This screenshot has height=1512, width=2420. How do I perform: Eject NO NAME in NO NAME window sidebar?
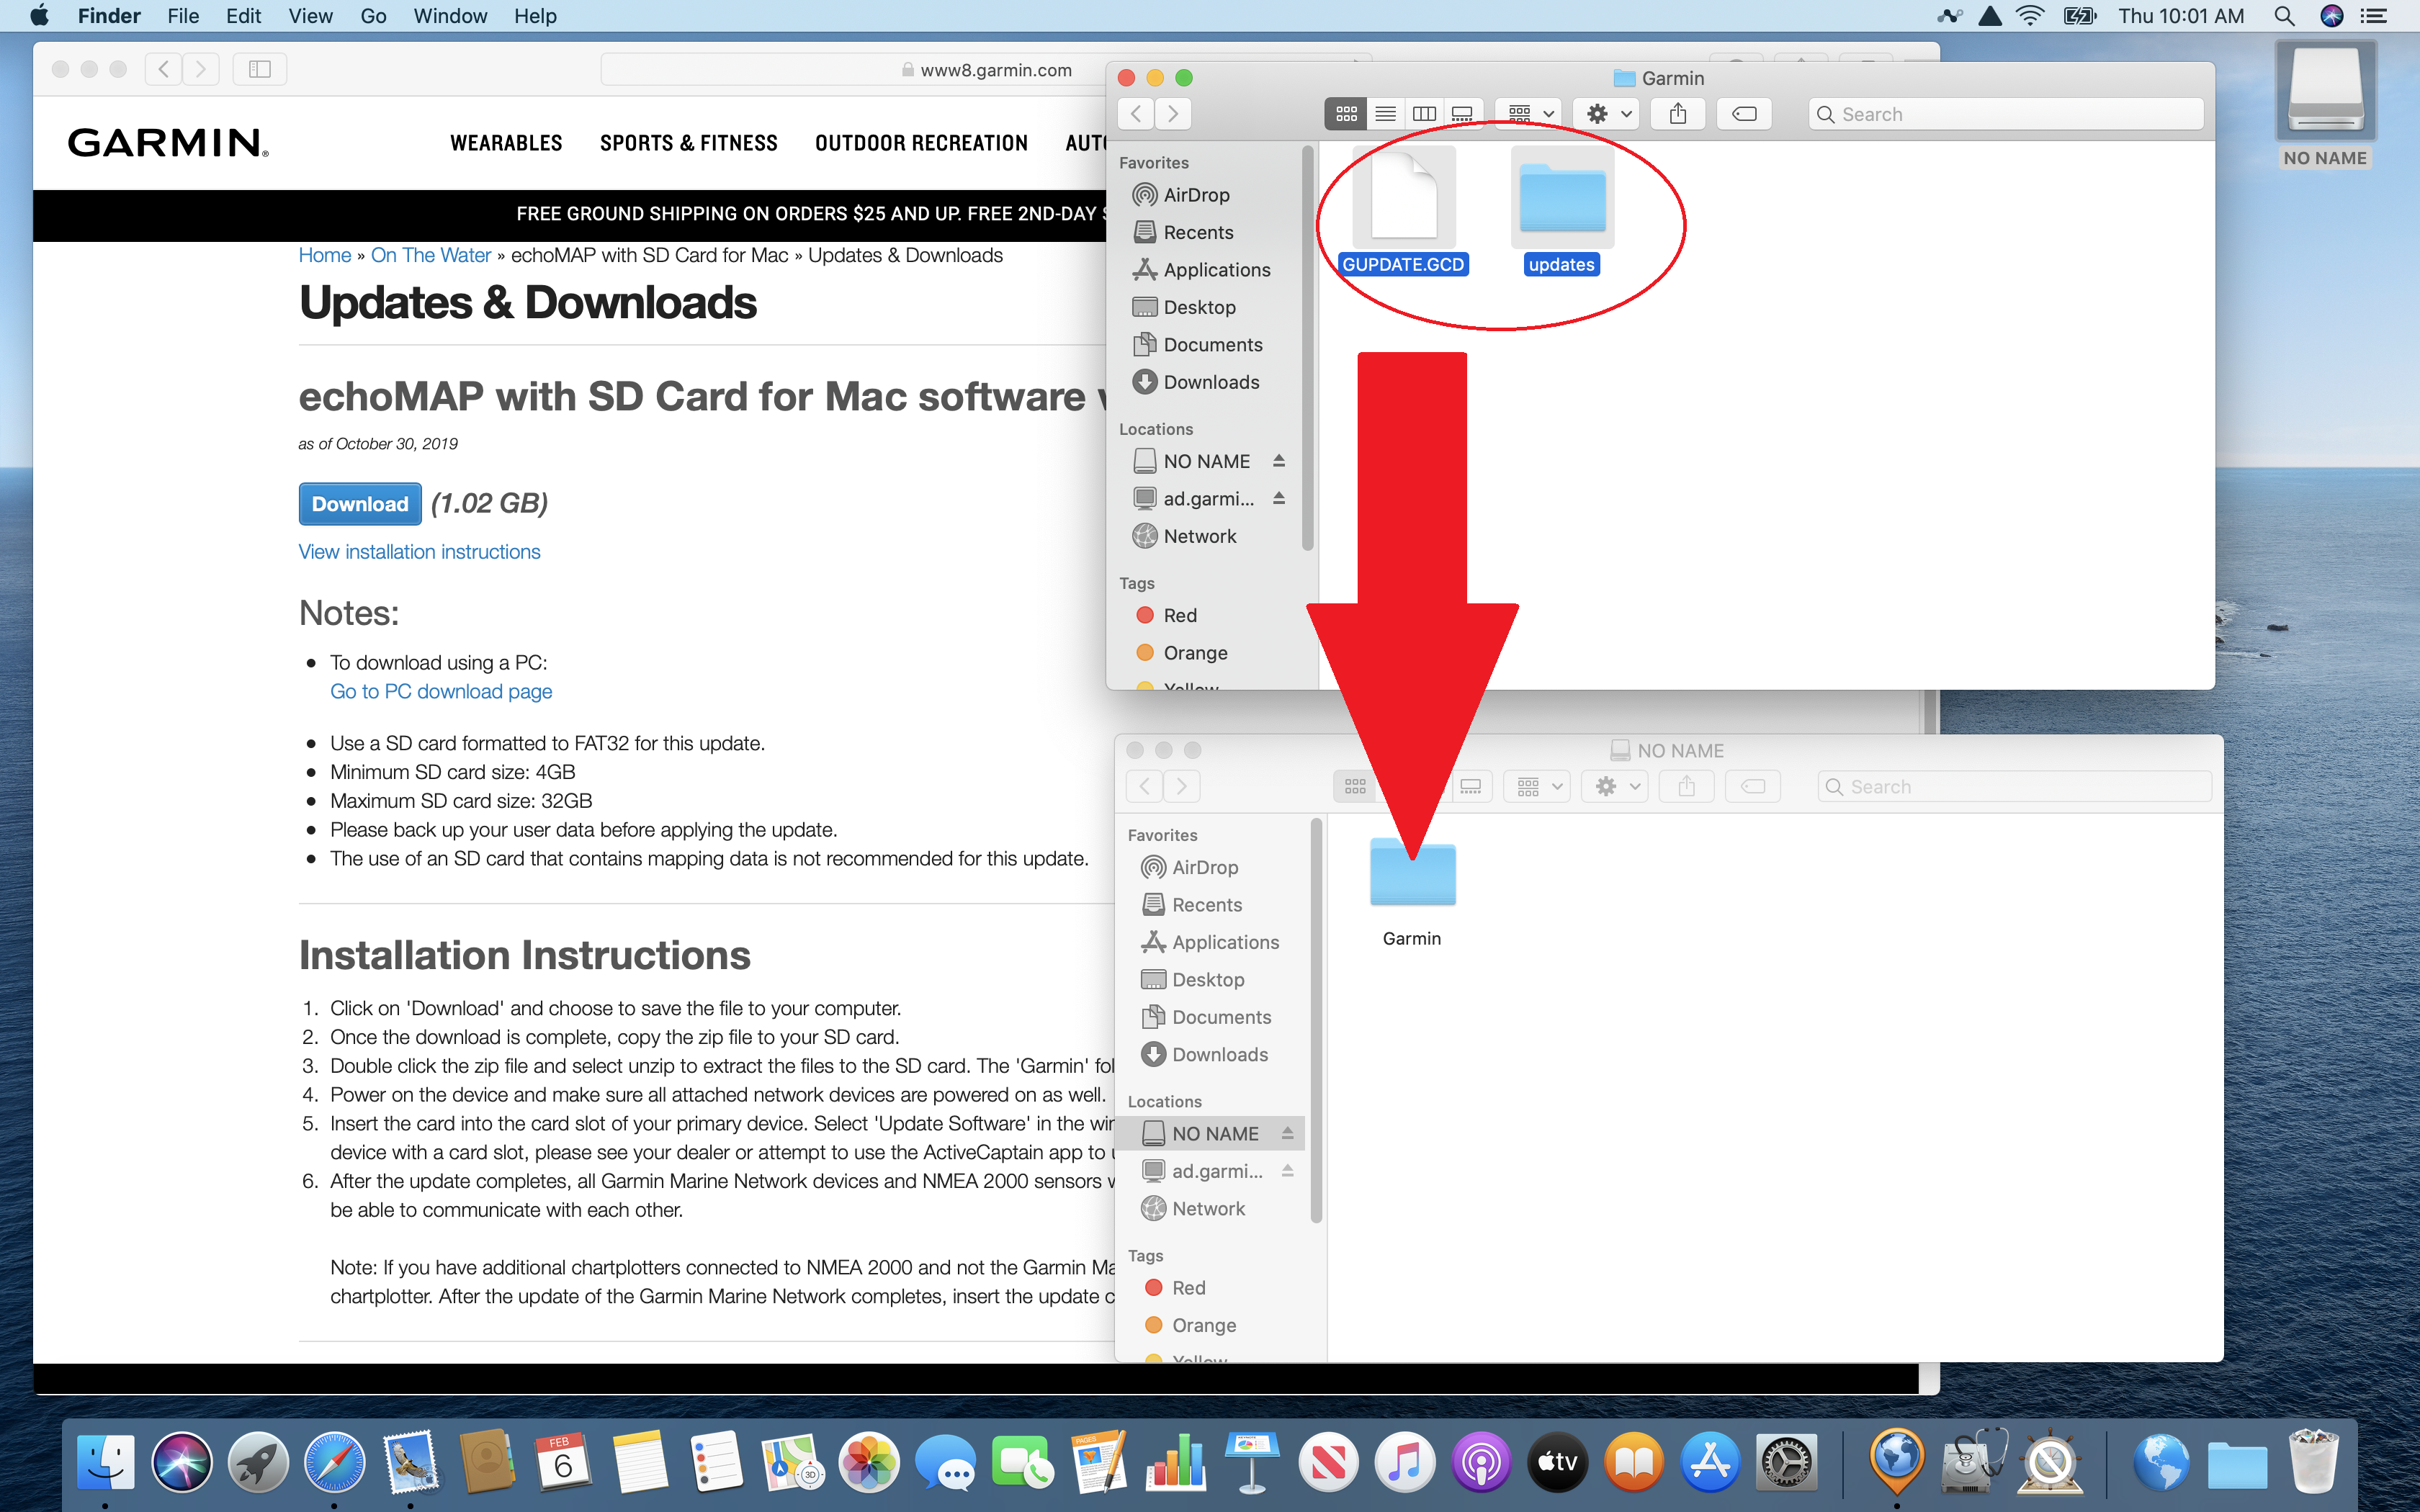click(x=1288, y=1133)
